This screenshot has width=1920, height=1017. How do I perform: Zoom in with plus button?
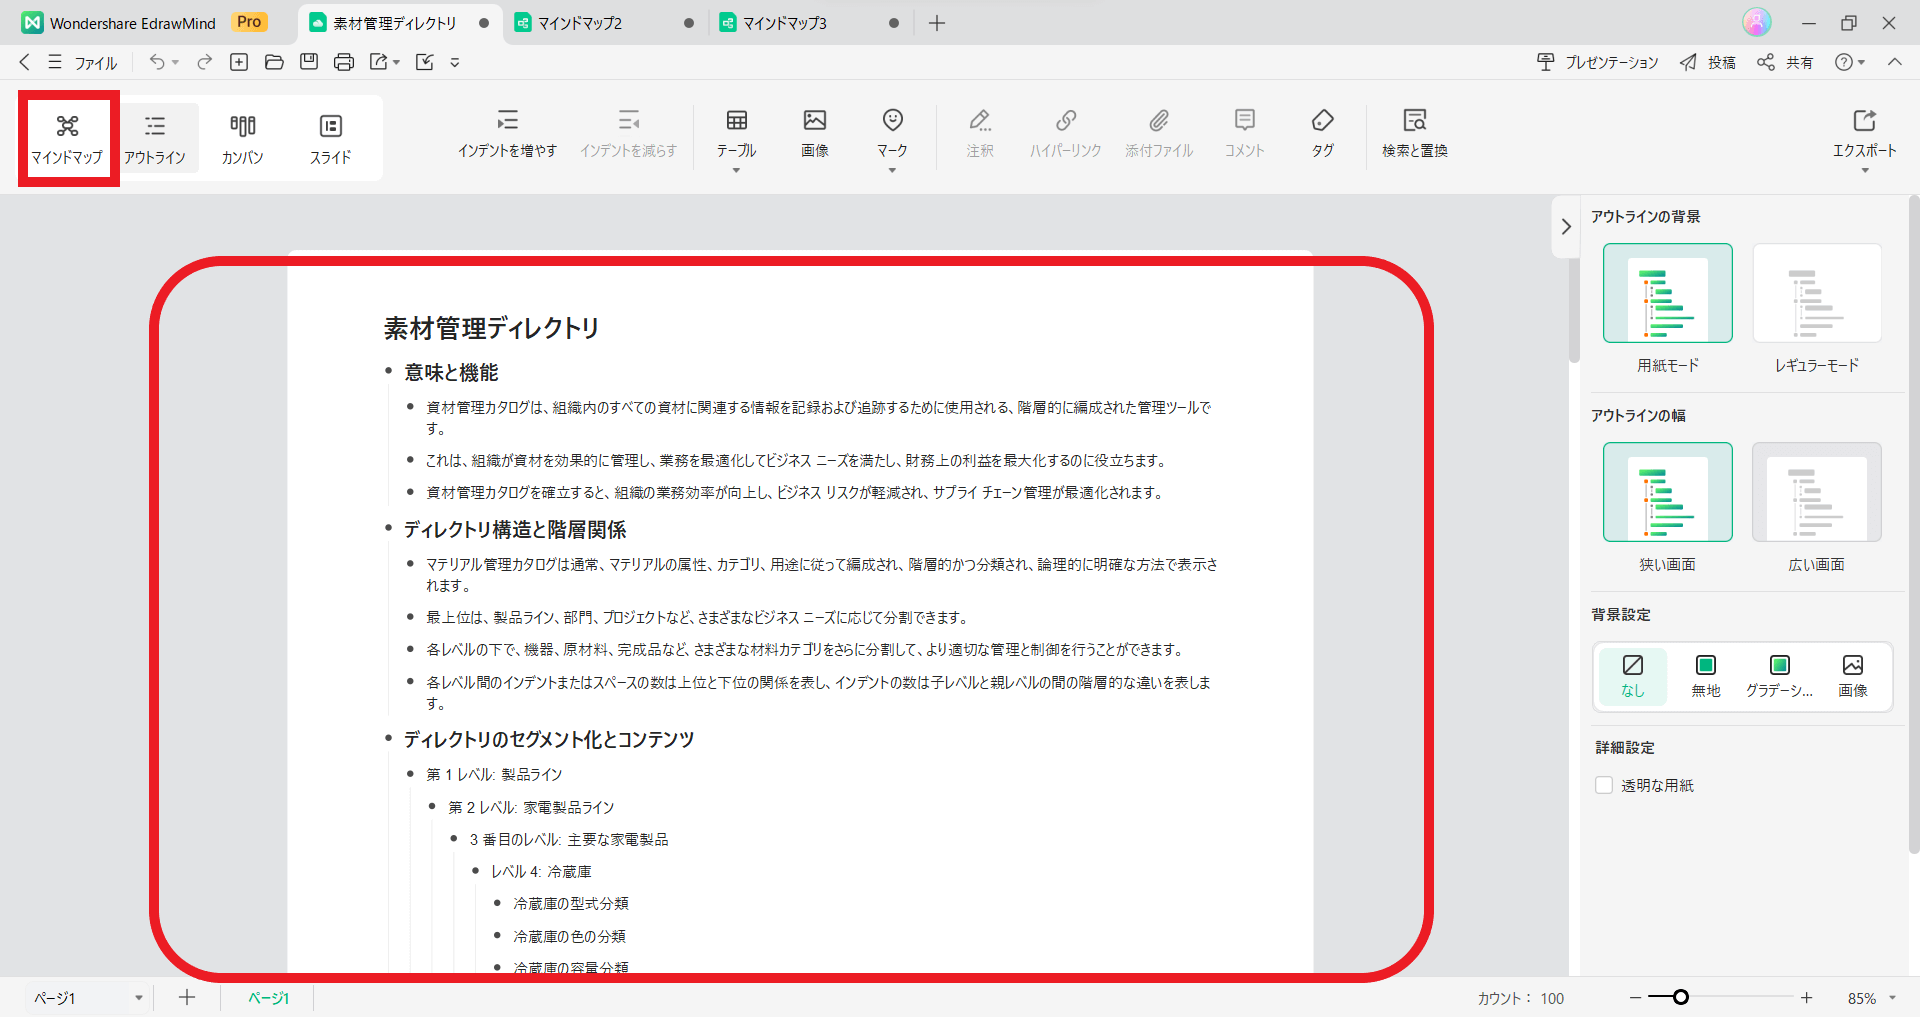(x=1807, y=998)
